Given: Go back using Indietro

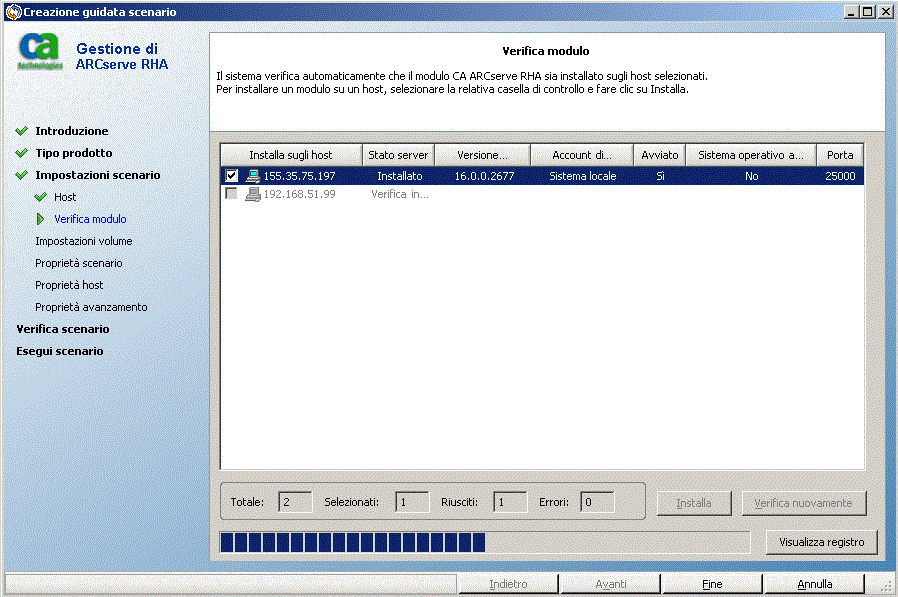Looking at the screenshot, I should click(x=508, y=583).
